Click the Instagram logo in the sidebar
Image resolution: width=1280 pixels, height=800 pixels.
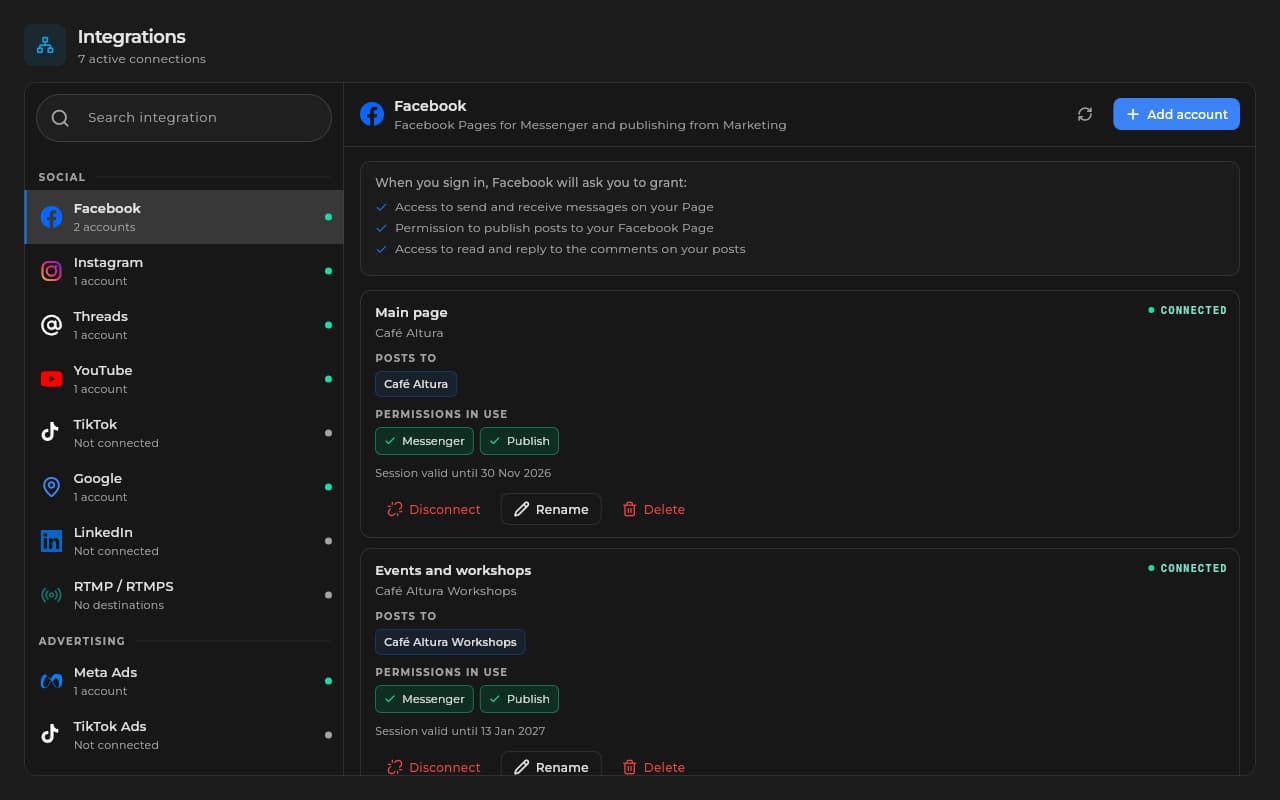click(x=51, y=271)
